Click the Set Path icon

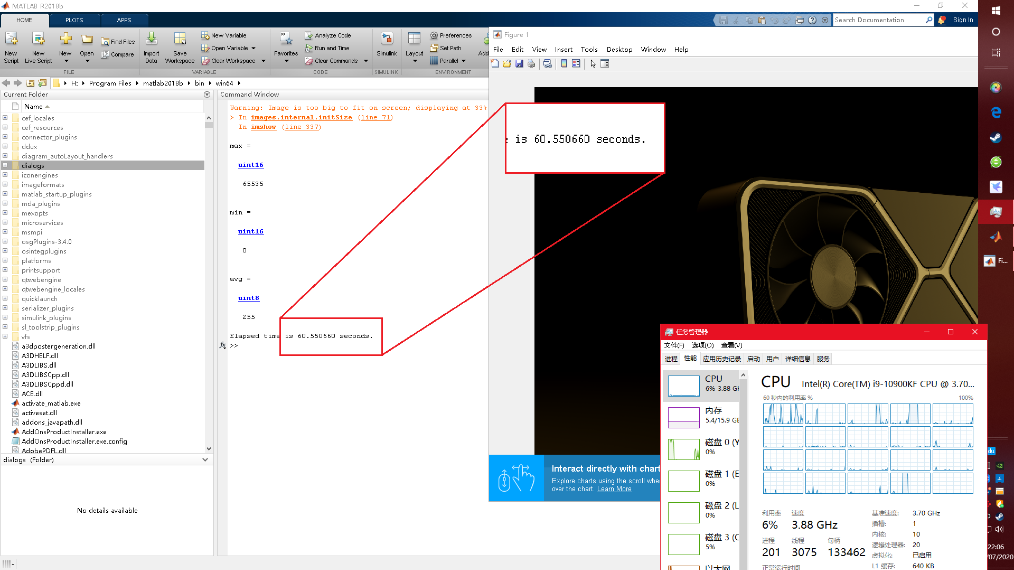click(435, 47)
